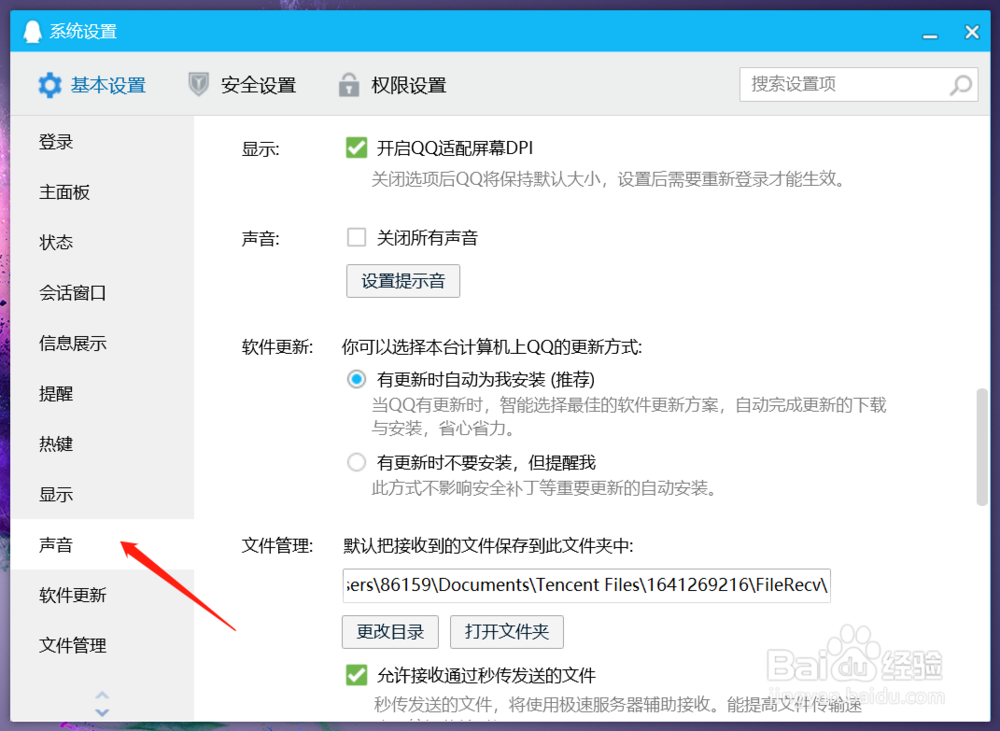Open 文件管理 in the sidebar
This screenshot has width=1000, height=731.
pyautogui.click(x=102, y=646)
